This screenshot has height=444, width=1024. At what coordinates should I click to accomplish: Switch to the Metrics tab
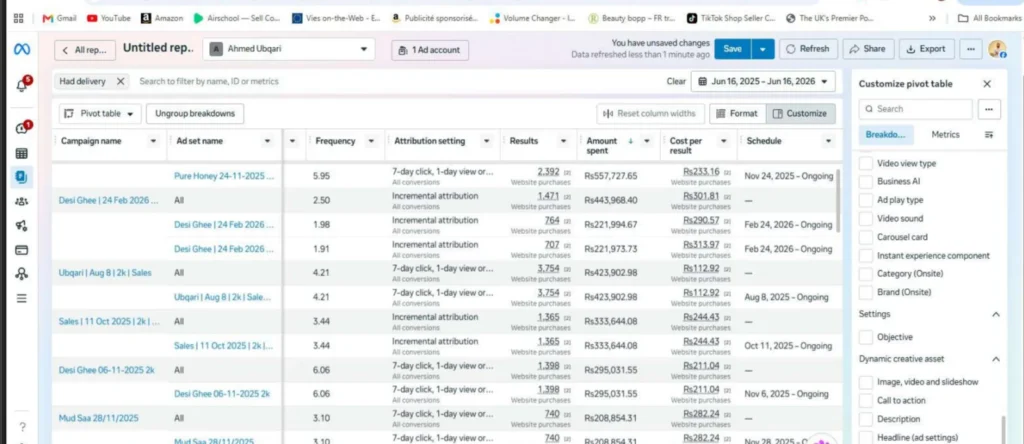coord(945,135)
